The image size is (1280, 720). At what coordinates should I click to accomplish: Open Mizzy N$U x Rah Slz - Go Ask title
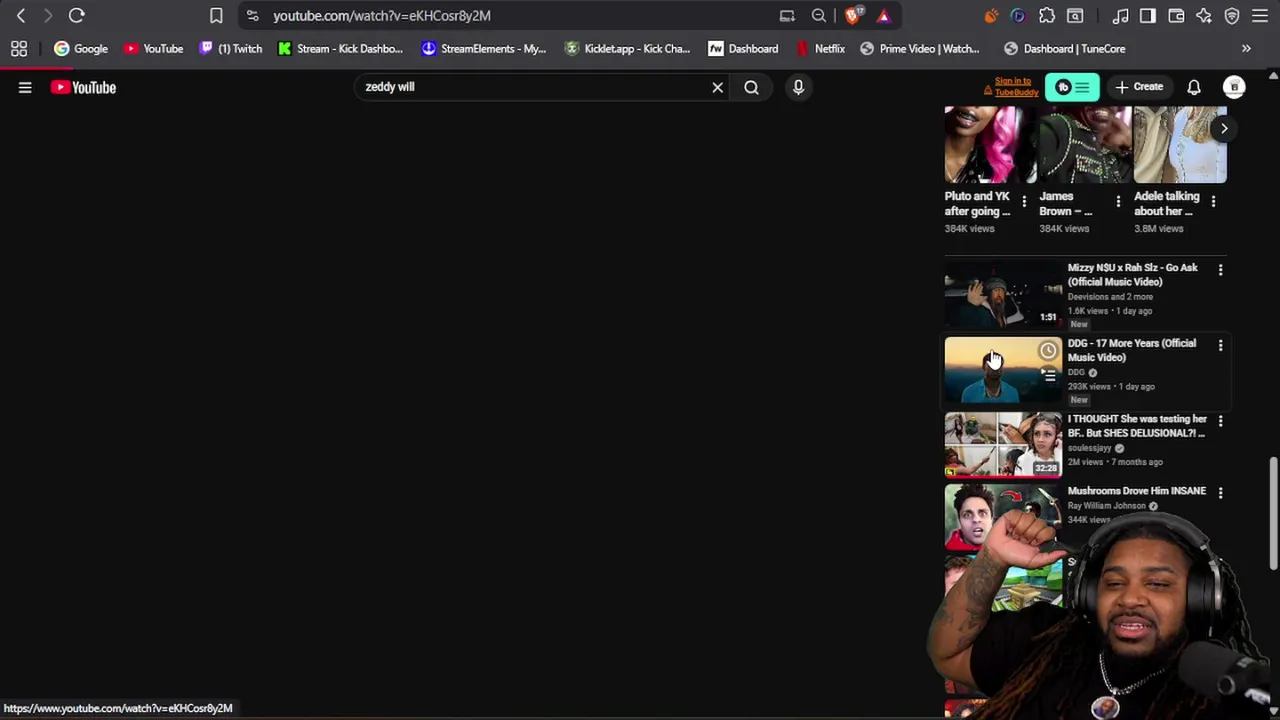(x=1133, y=275)
